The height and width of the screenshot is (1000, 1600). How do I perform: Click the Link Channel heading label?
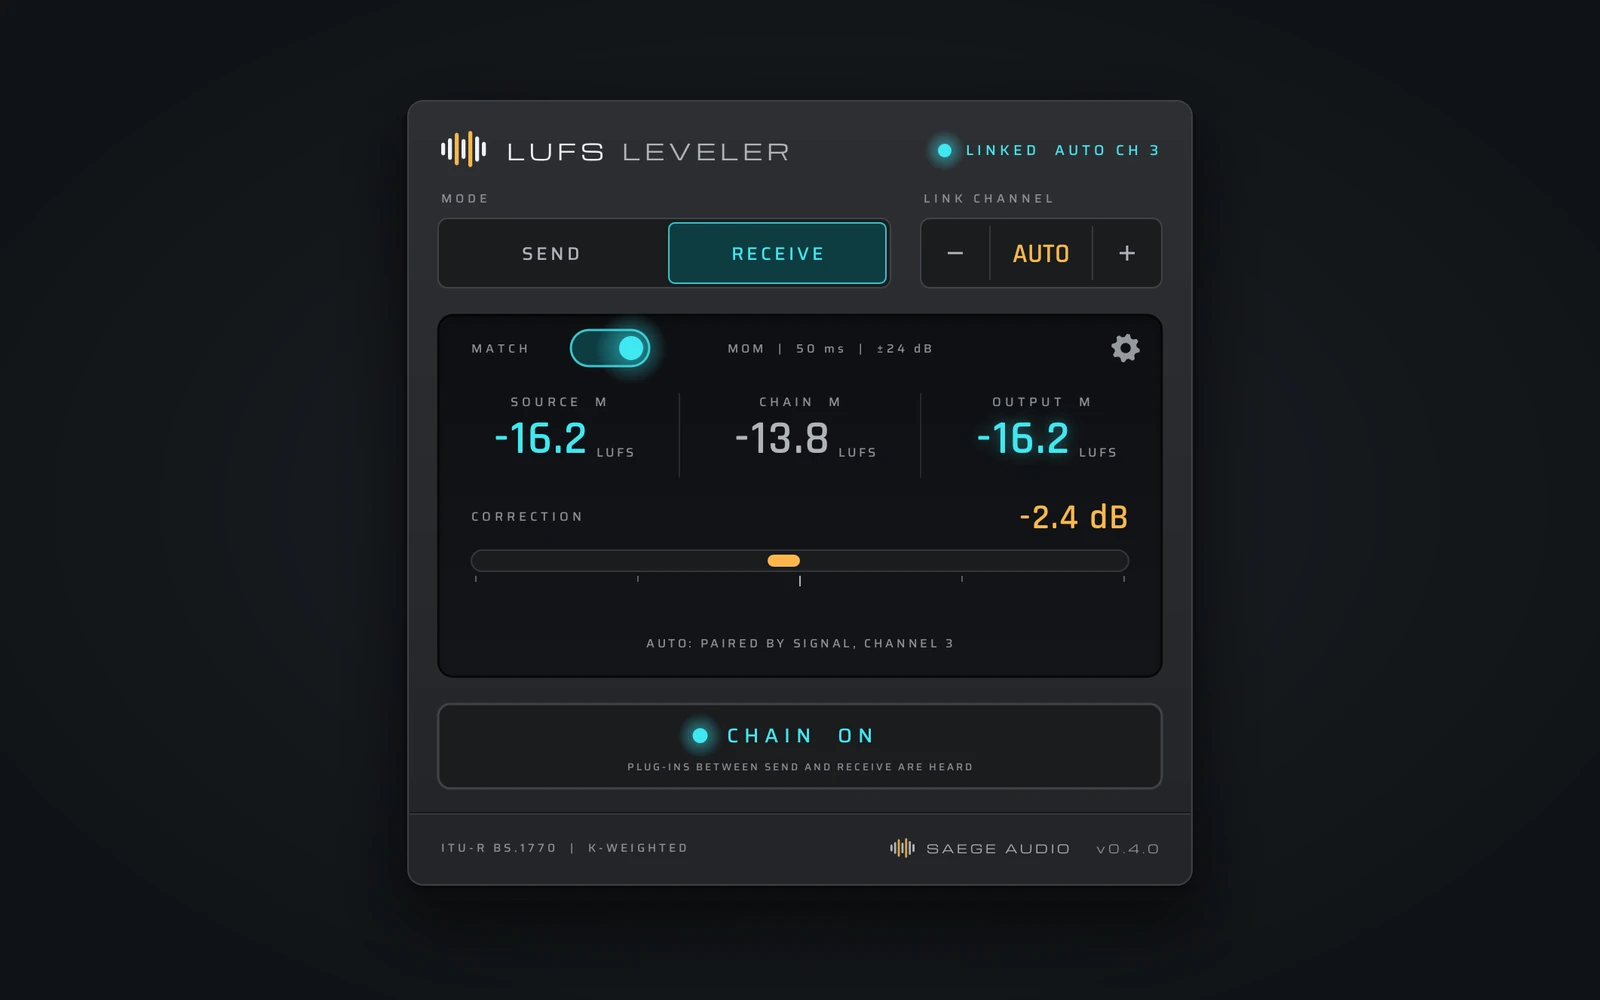[988, 199]
